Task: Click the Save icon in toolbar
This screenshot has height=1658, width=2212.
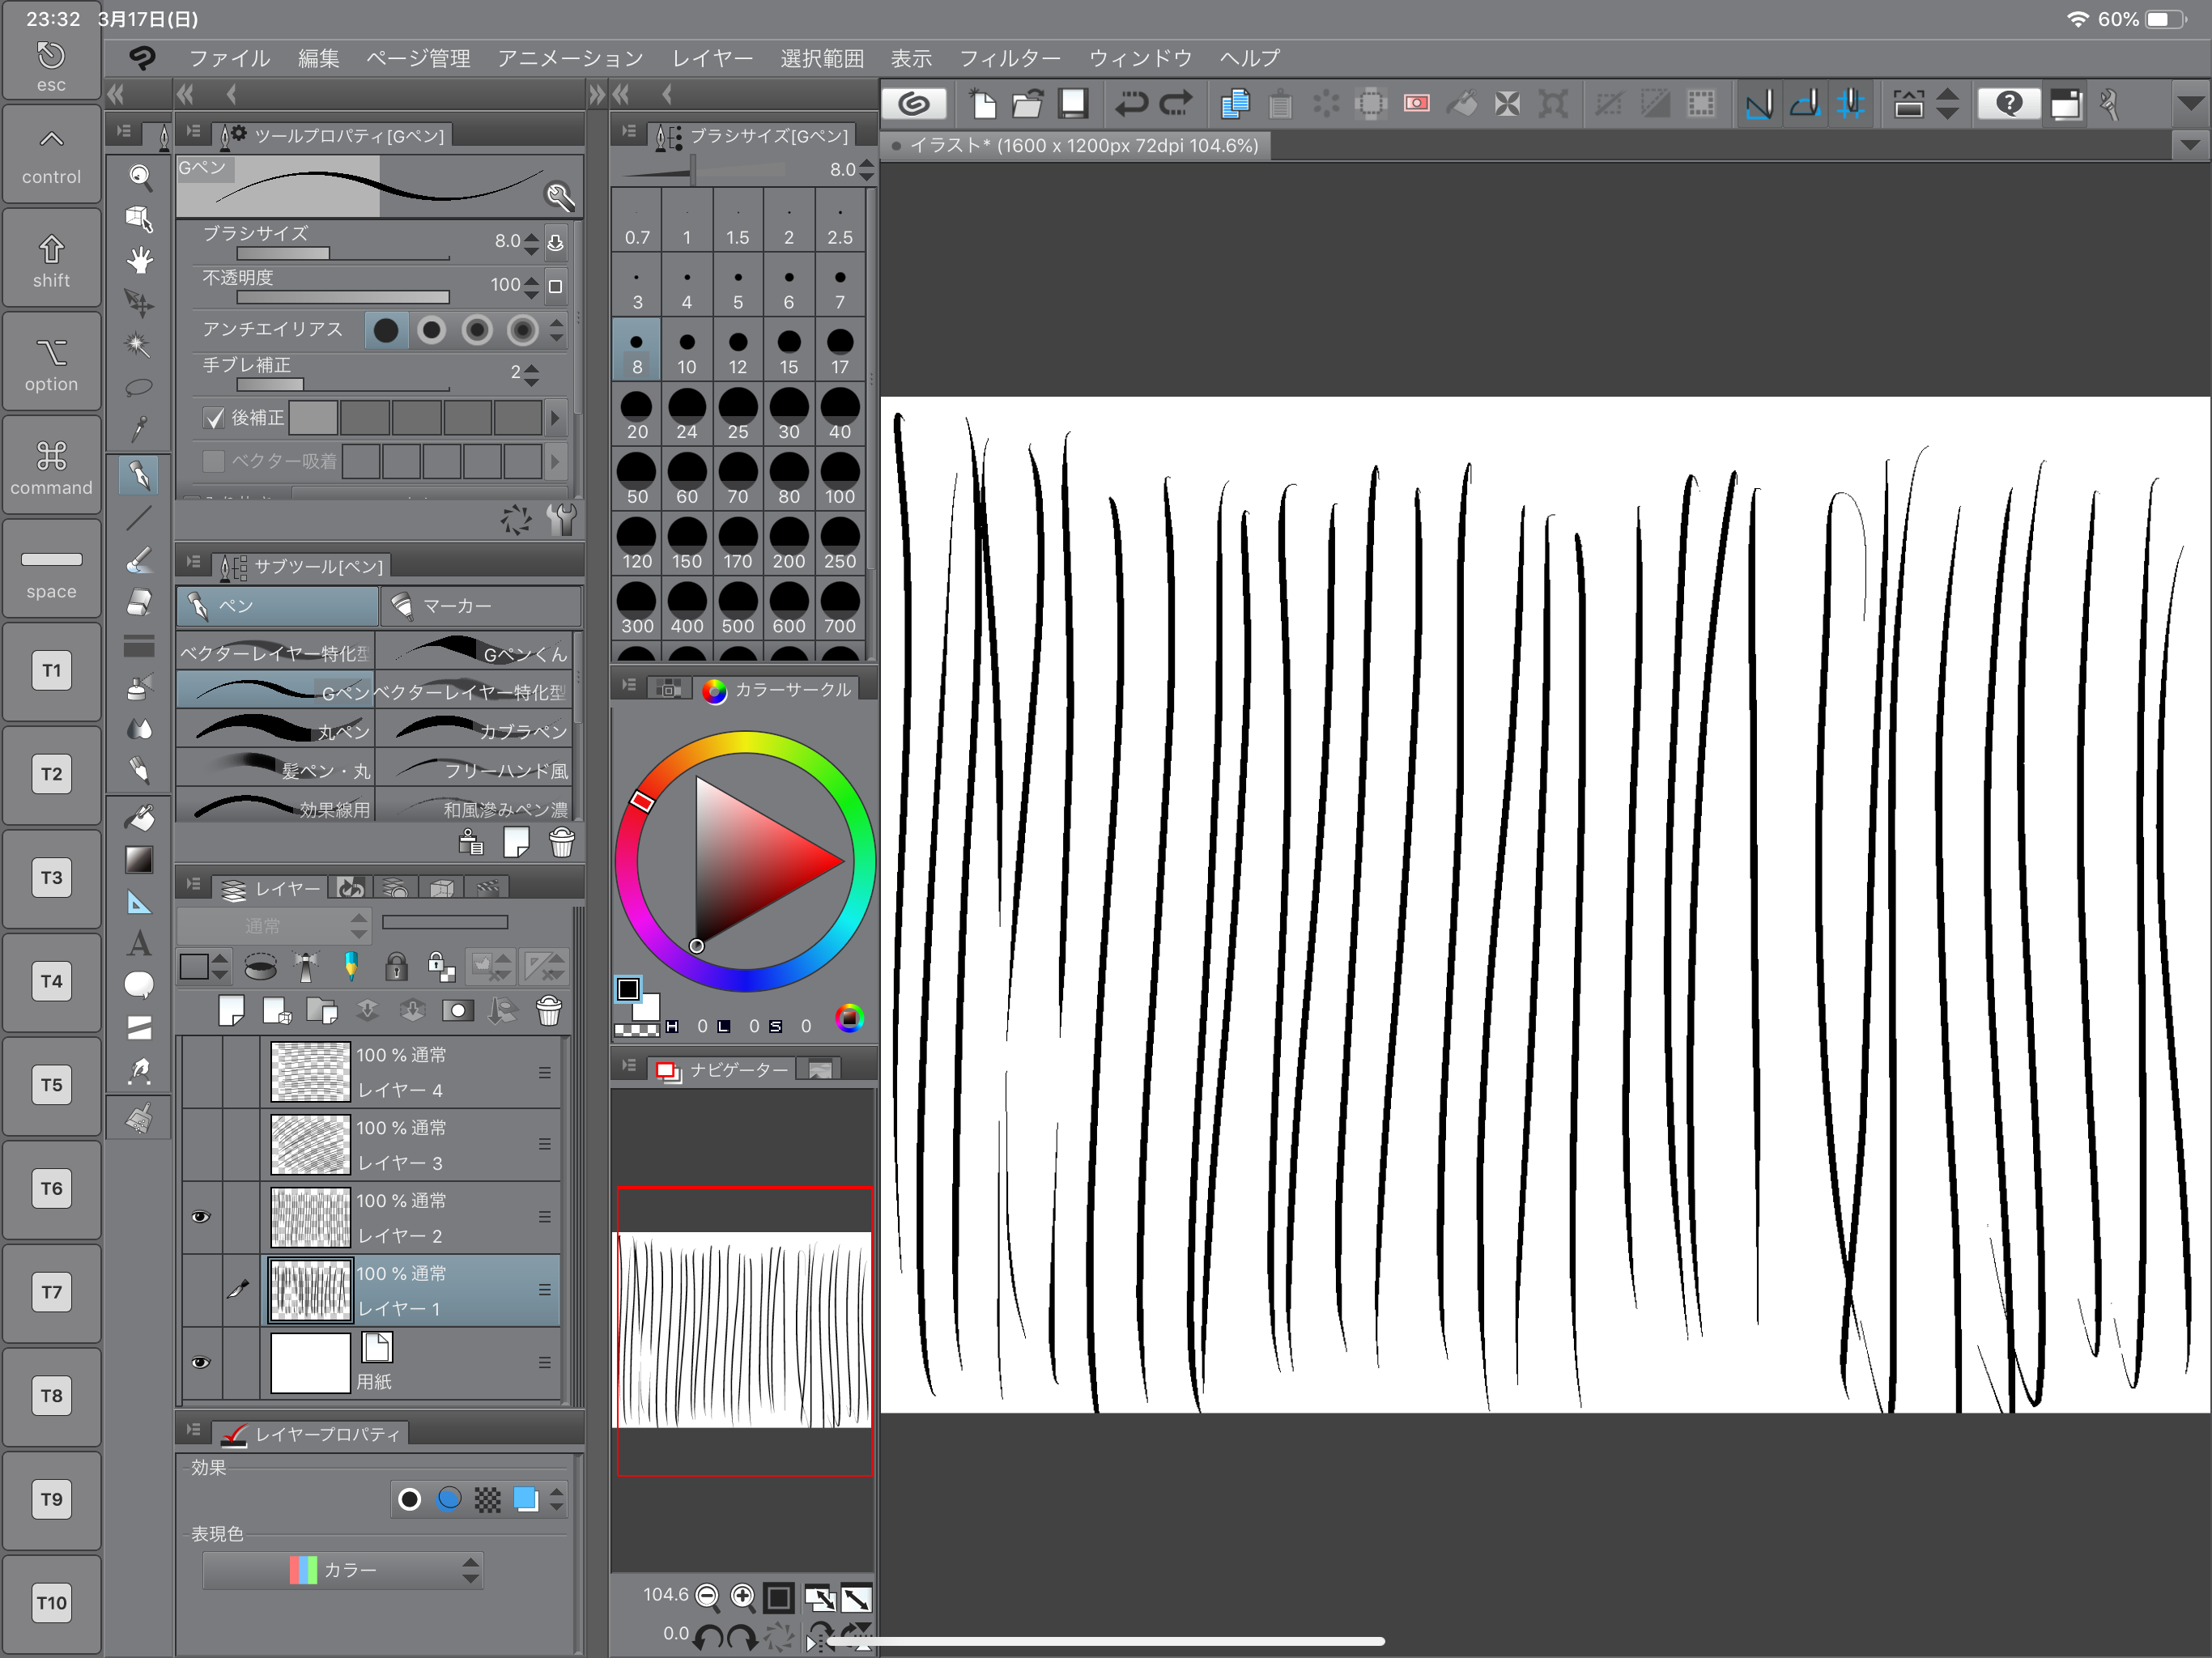Action: tap(1073, 104)
